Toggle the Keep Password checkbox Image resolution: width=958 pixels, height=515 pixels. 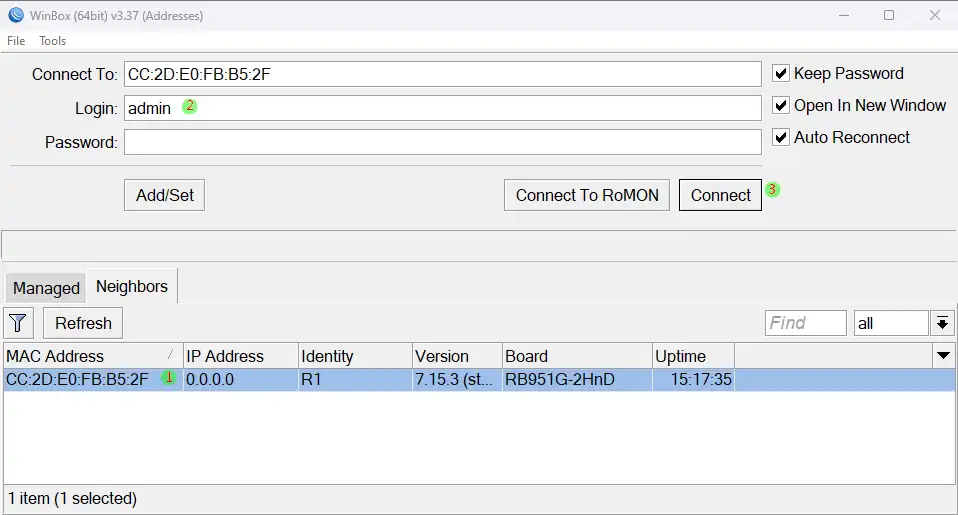tap(782, 74)
